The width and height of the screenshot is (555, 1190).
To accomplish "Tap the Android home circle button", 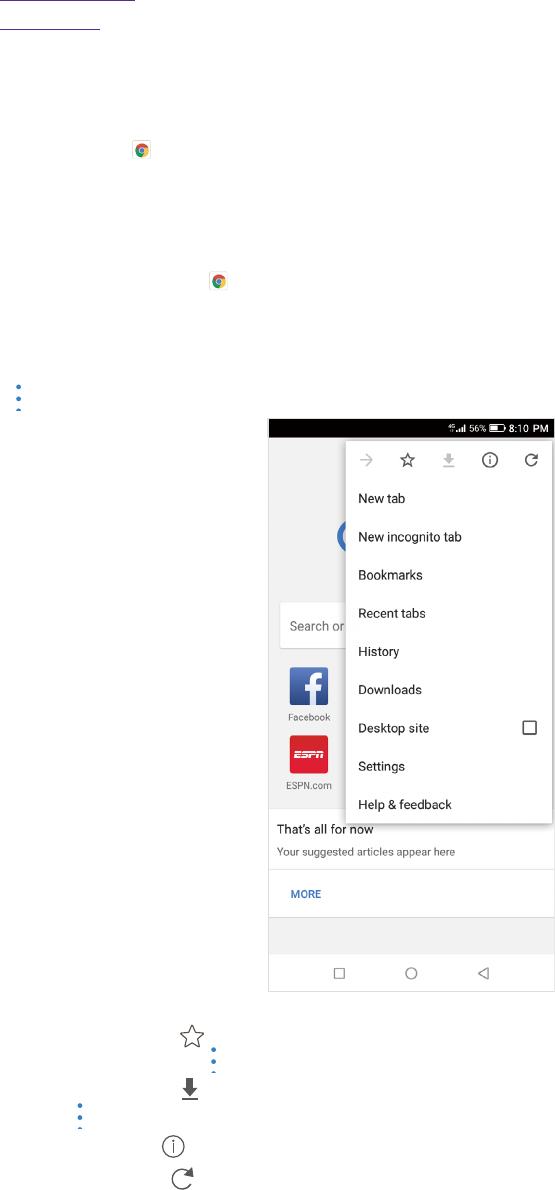I will 411,973.
